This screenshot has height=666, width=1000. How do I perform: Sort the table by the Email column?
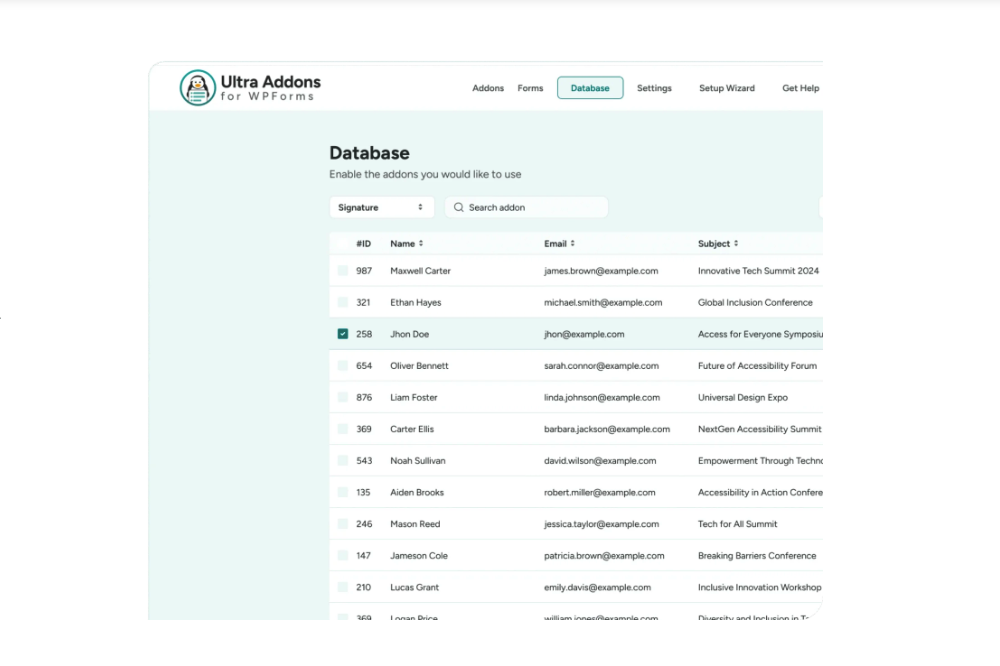tap(573, 243)
